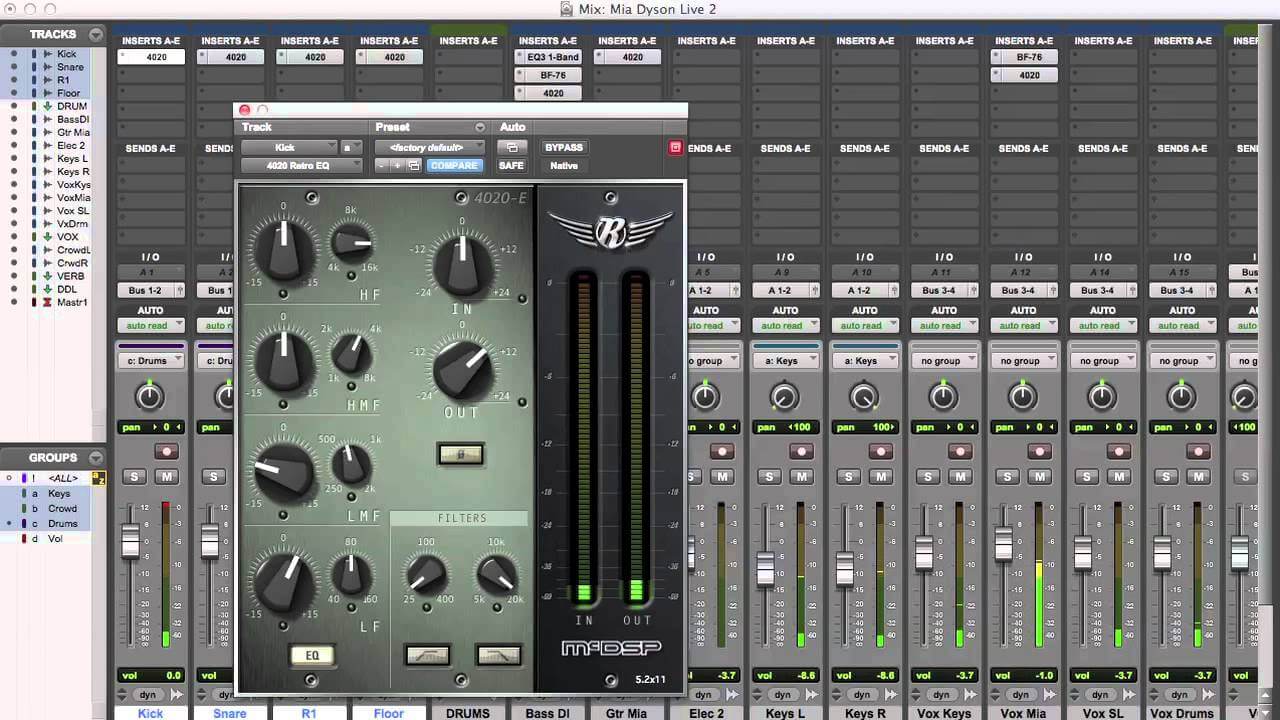
Task: Bypass the 4020 Retro EQ plug-in
Action: (564, 147)
